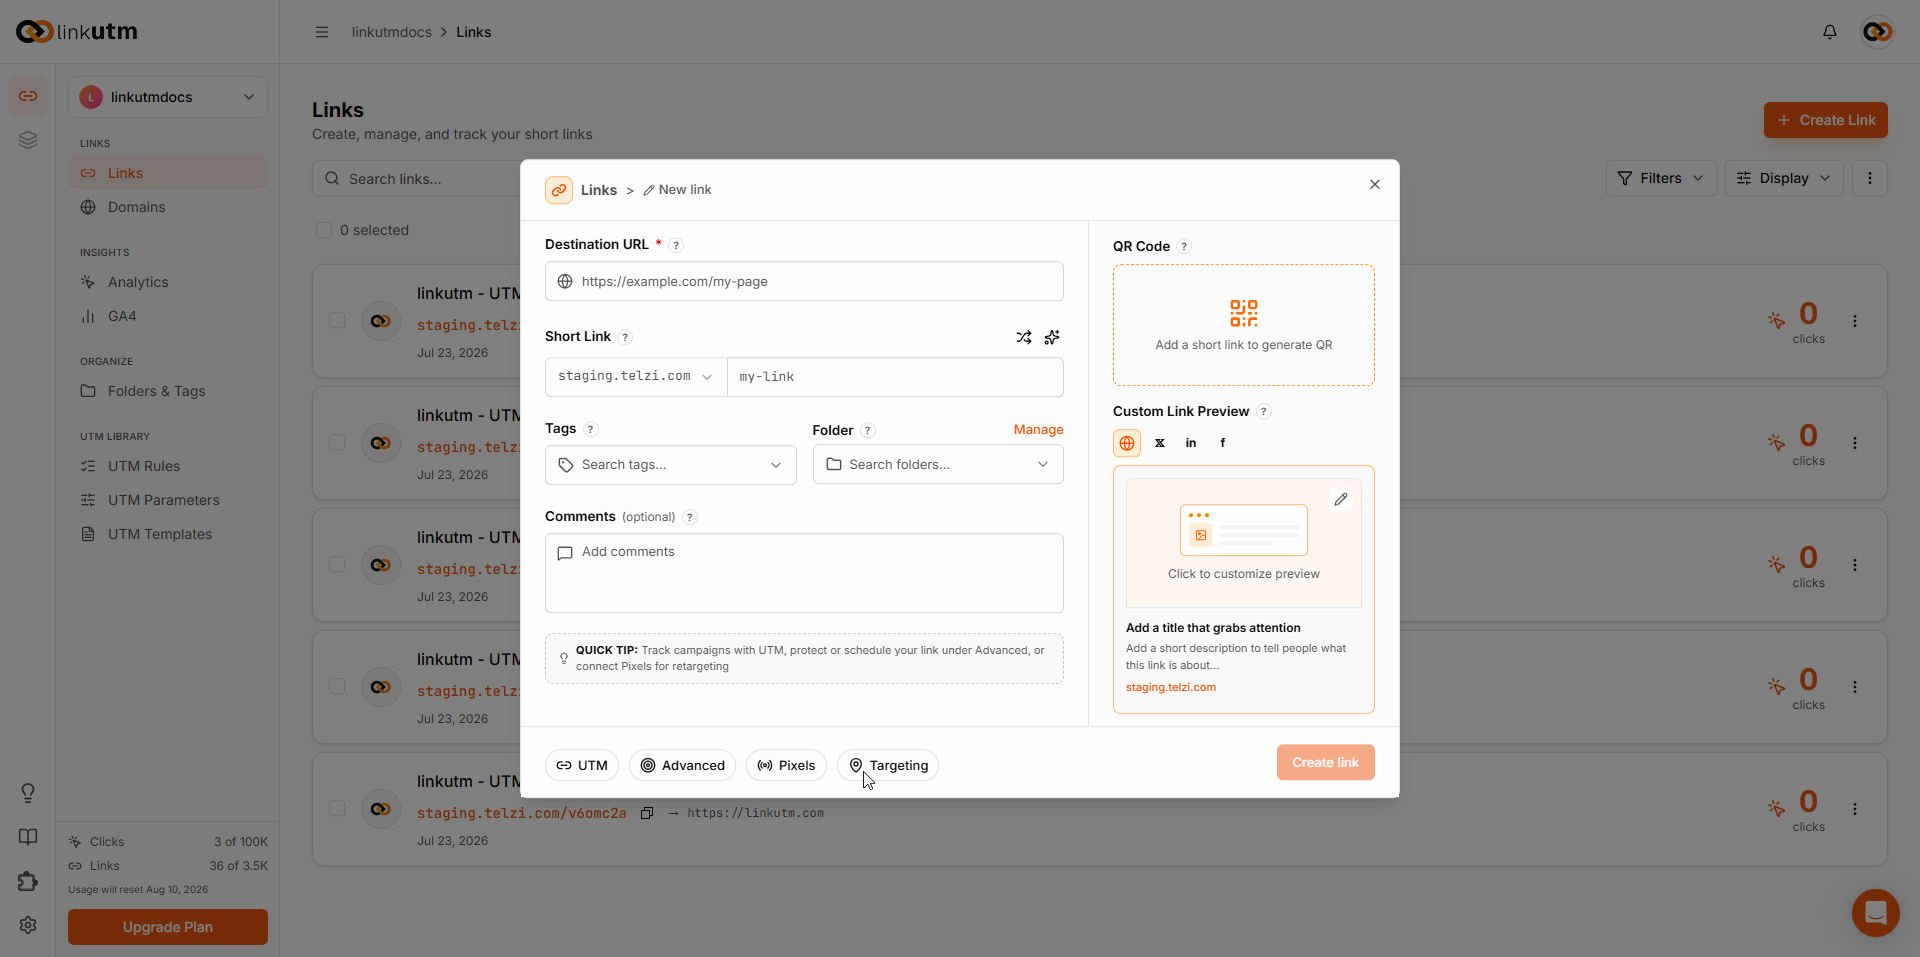
Task: Open the settings gear icon in left rail
Action: click(x=28, y=925)
